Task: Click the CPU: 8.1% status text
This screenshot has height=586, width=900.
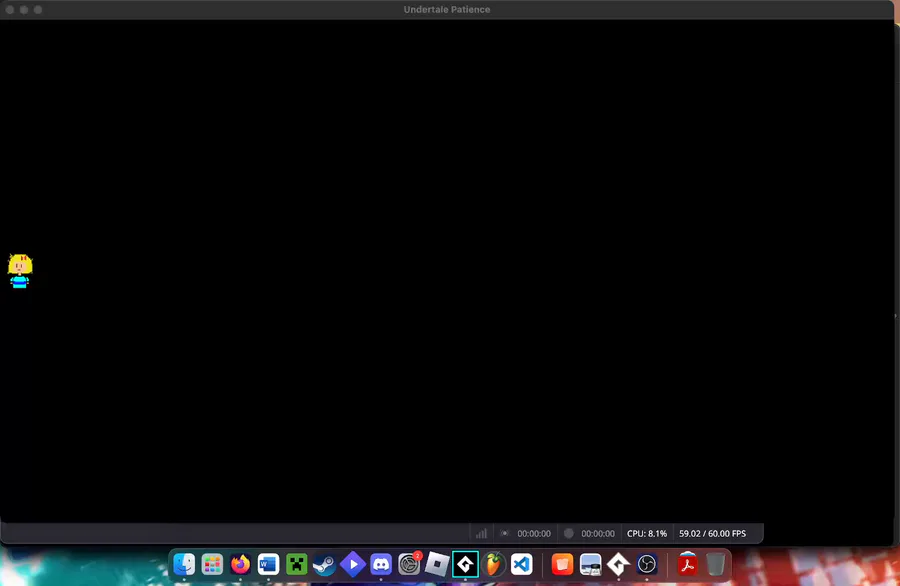Action: tap(647, 534)
